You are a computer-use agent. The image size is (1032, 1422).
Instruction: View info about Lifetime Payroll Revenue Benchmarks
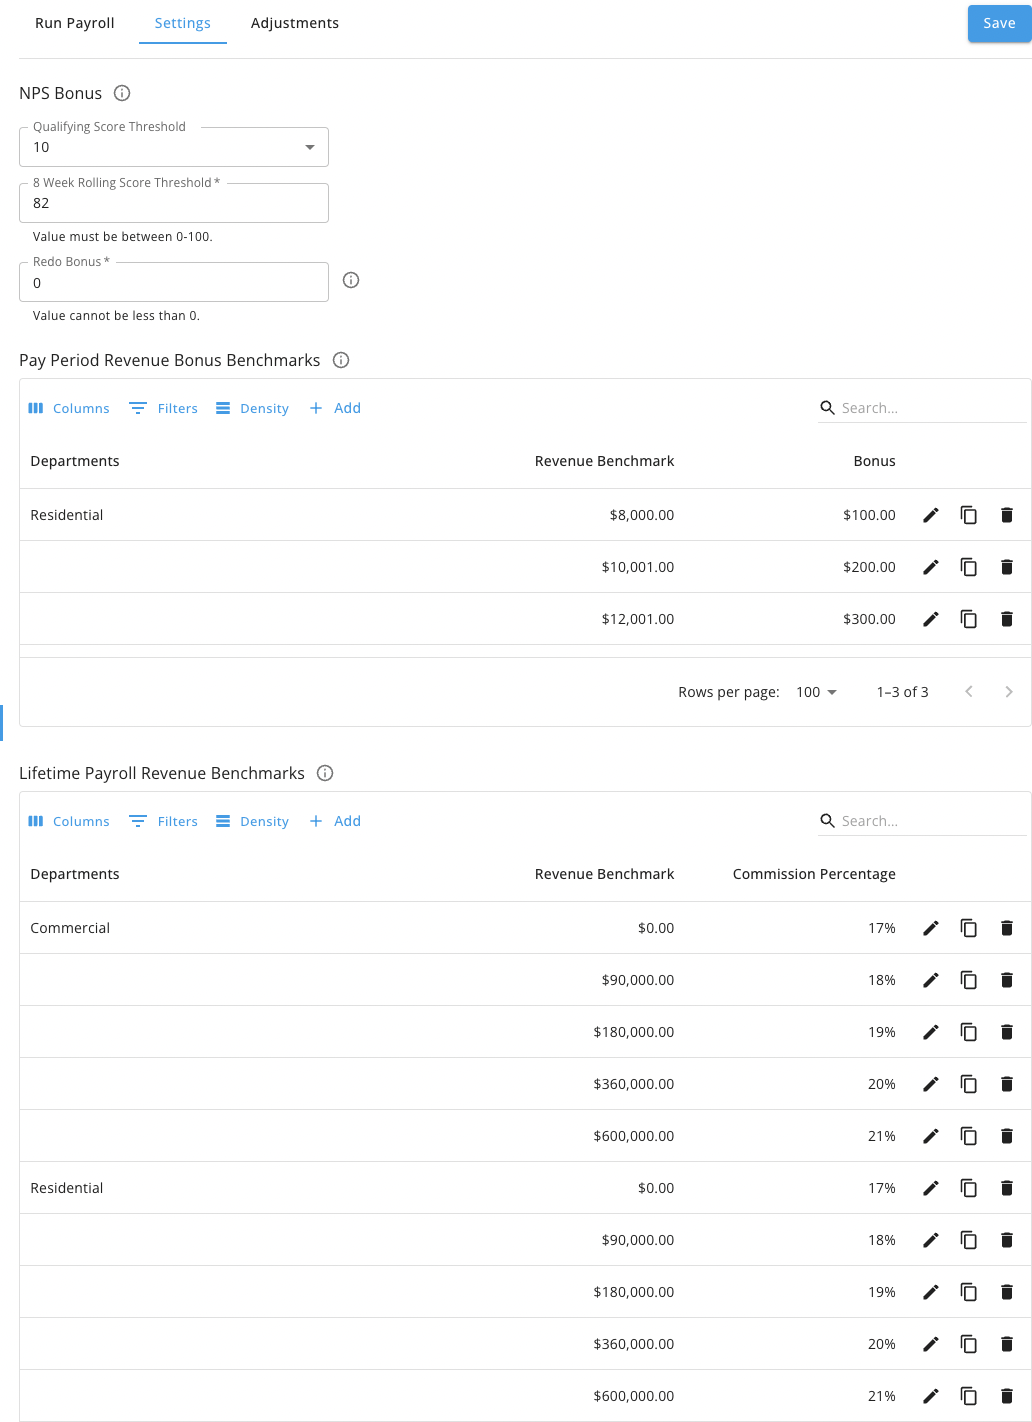pyautogui.click(x=325, y=773)
